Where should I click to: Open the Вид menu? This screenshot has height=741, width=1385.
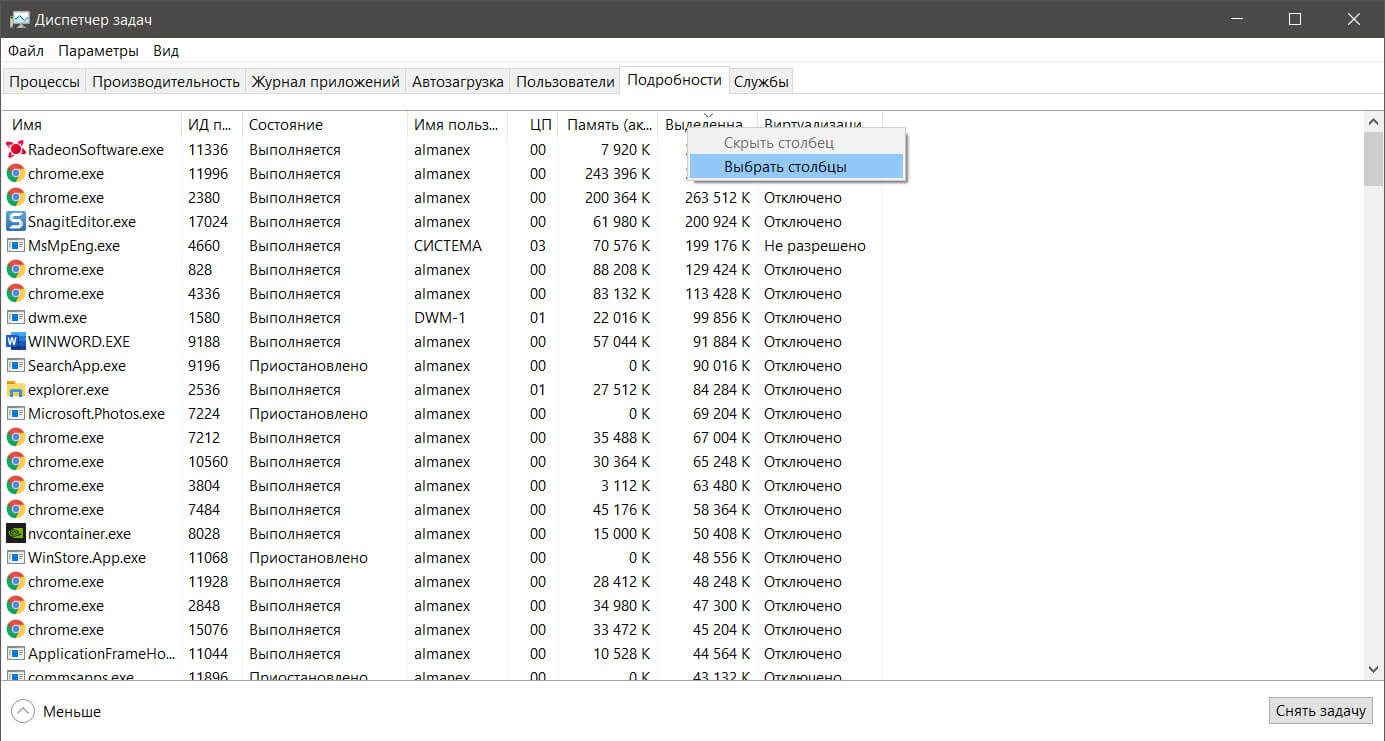166,51
